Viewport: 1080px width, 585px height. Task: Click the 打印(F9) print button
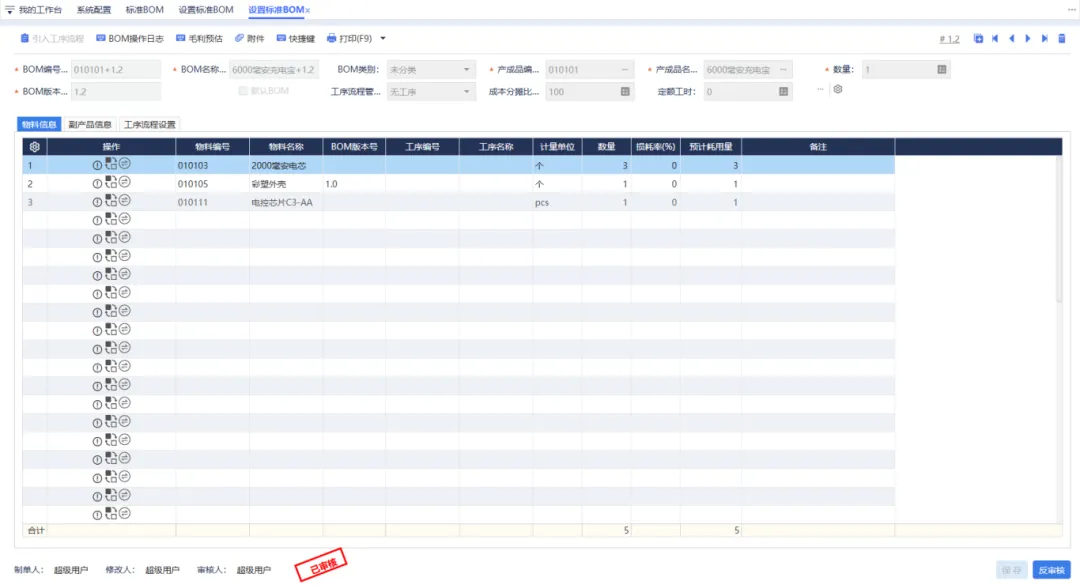coord(348,38)
